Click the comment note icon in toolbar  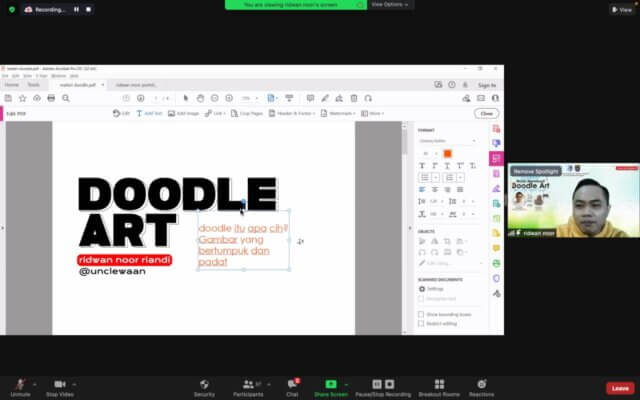[310, 98]
